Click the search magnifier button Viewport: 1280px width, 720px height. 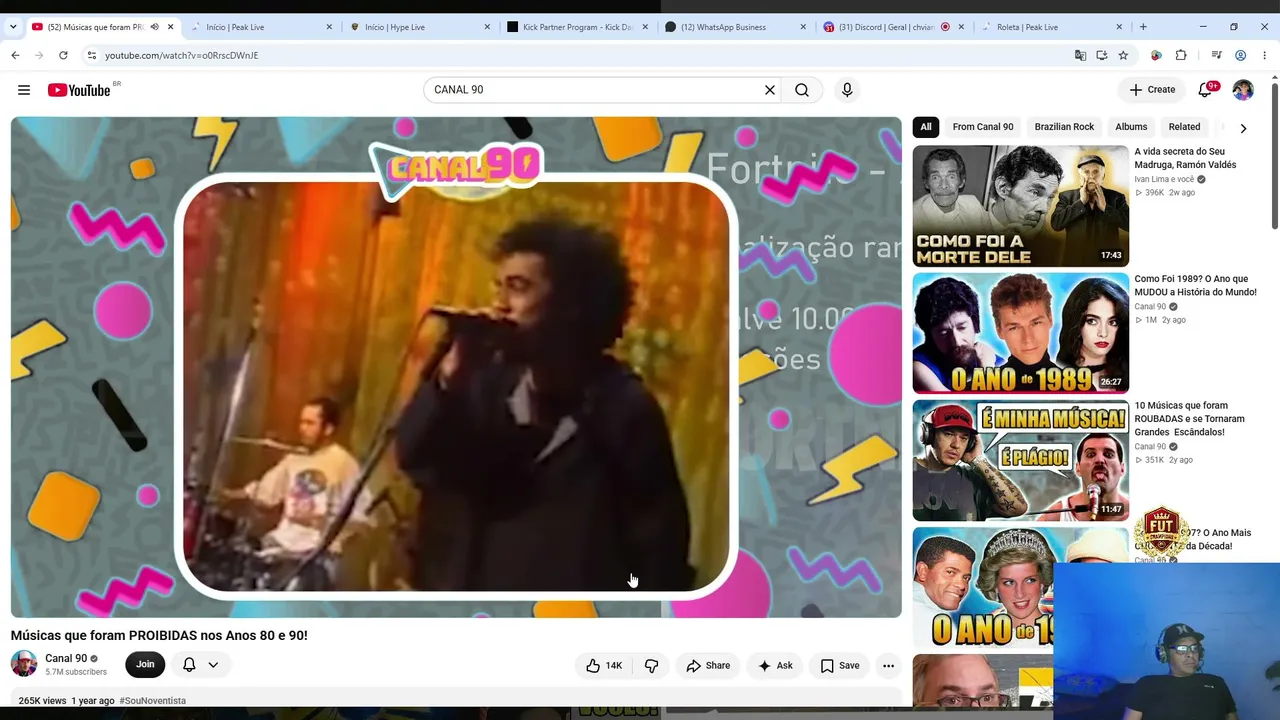802,90
